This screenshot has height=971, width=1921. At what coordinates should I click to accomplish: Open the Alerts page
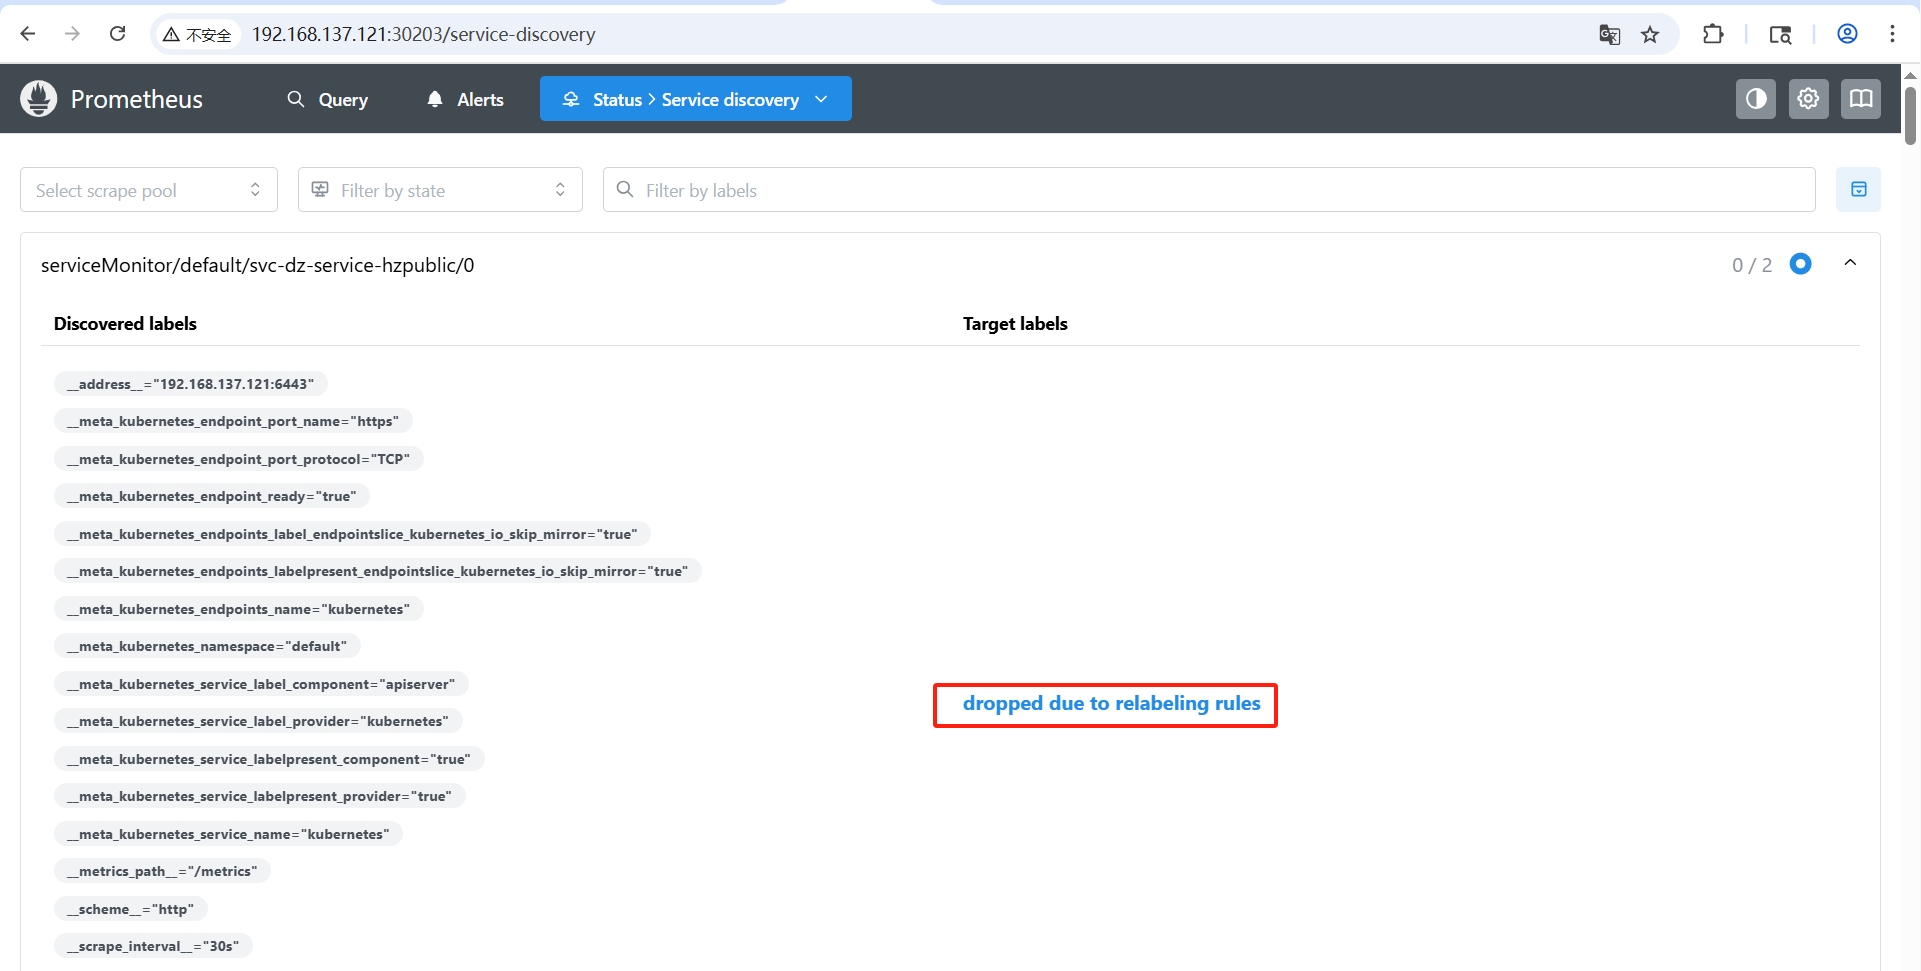465,99
